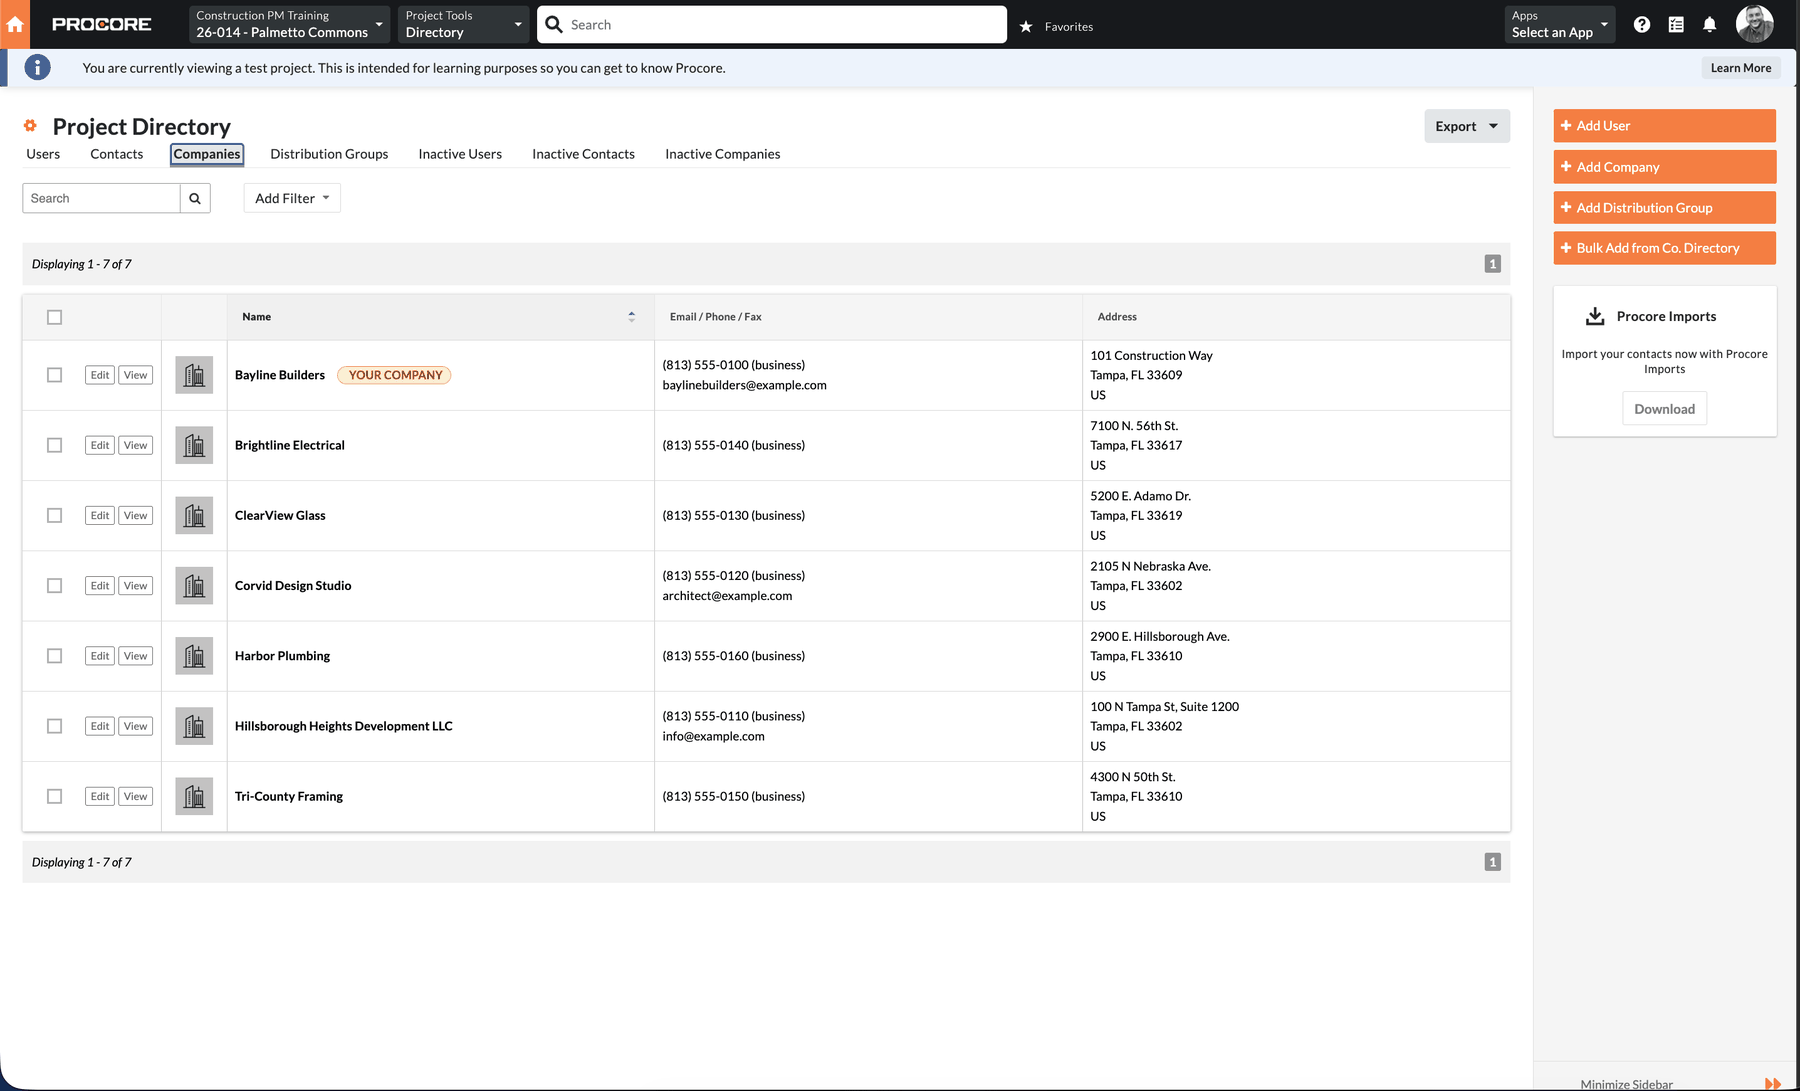This screenshot has width=1800, height=1091.
Task: Switch to the Users tab
Action: pos(43,154)
